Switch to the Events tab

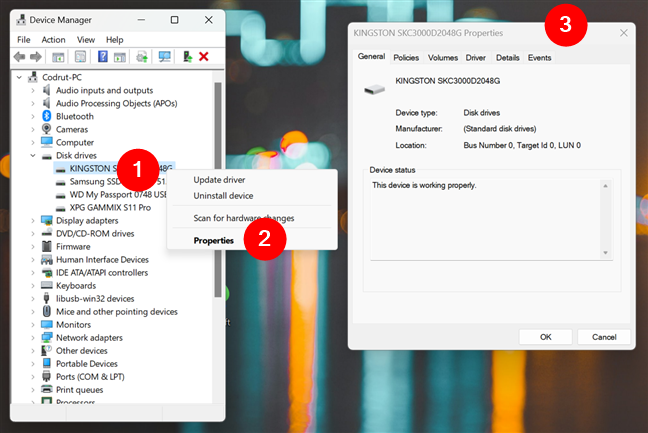539,57
